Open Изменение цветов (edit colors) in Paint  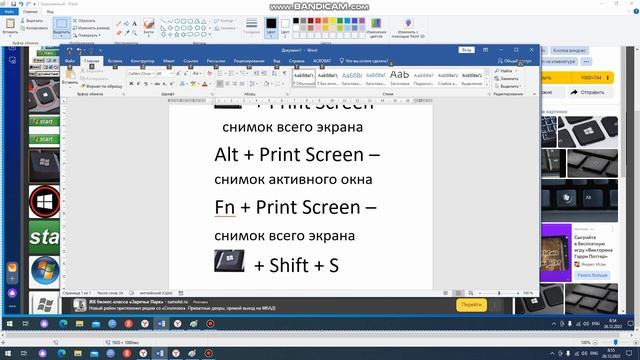click(x=376, y=28)
